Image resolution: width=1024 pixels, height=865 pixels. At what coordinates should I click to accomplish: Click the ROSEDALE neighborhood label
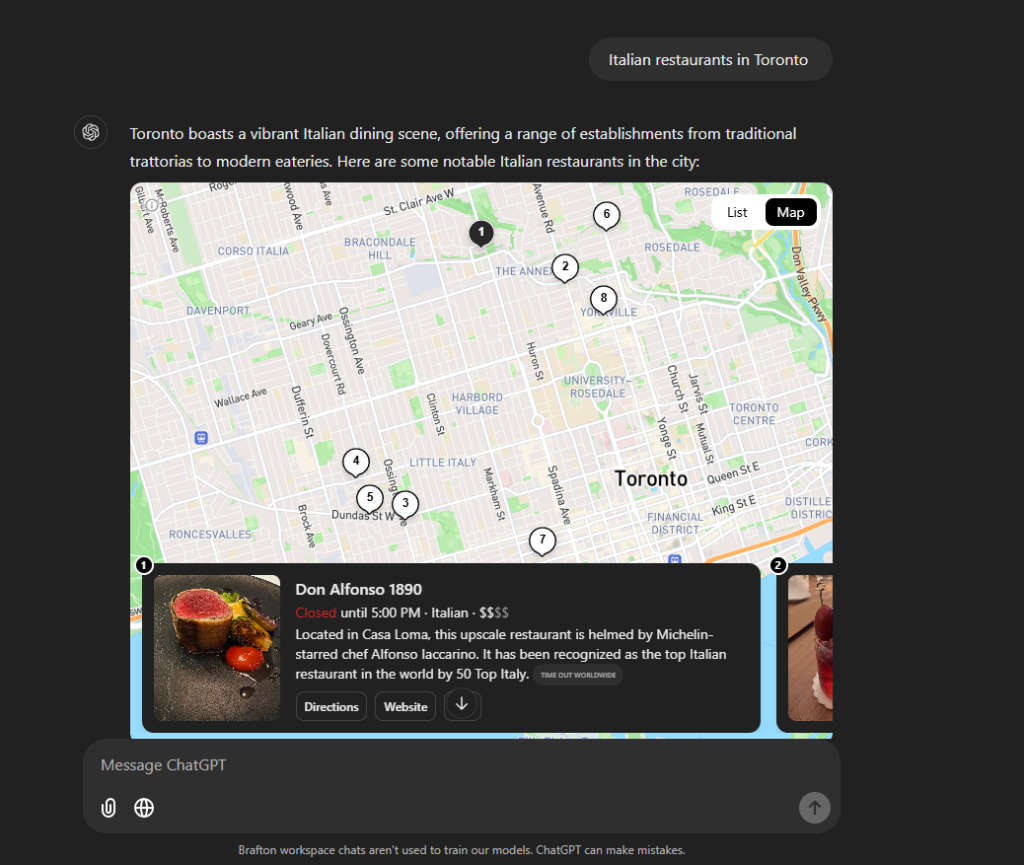(x=672, y=247)
